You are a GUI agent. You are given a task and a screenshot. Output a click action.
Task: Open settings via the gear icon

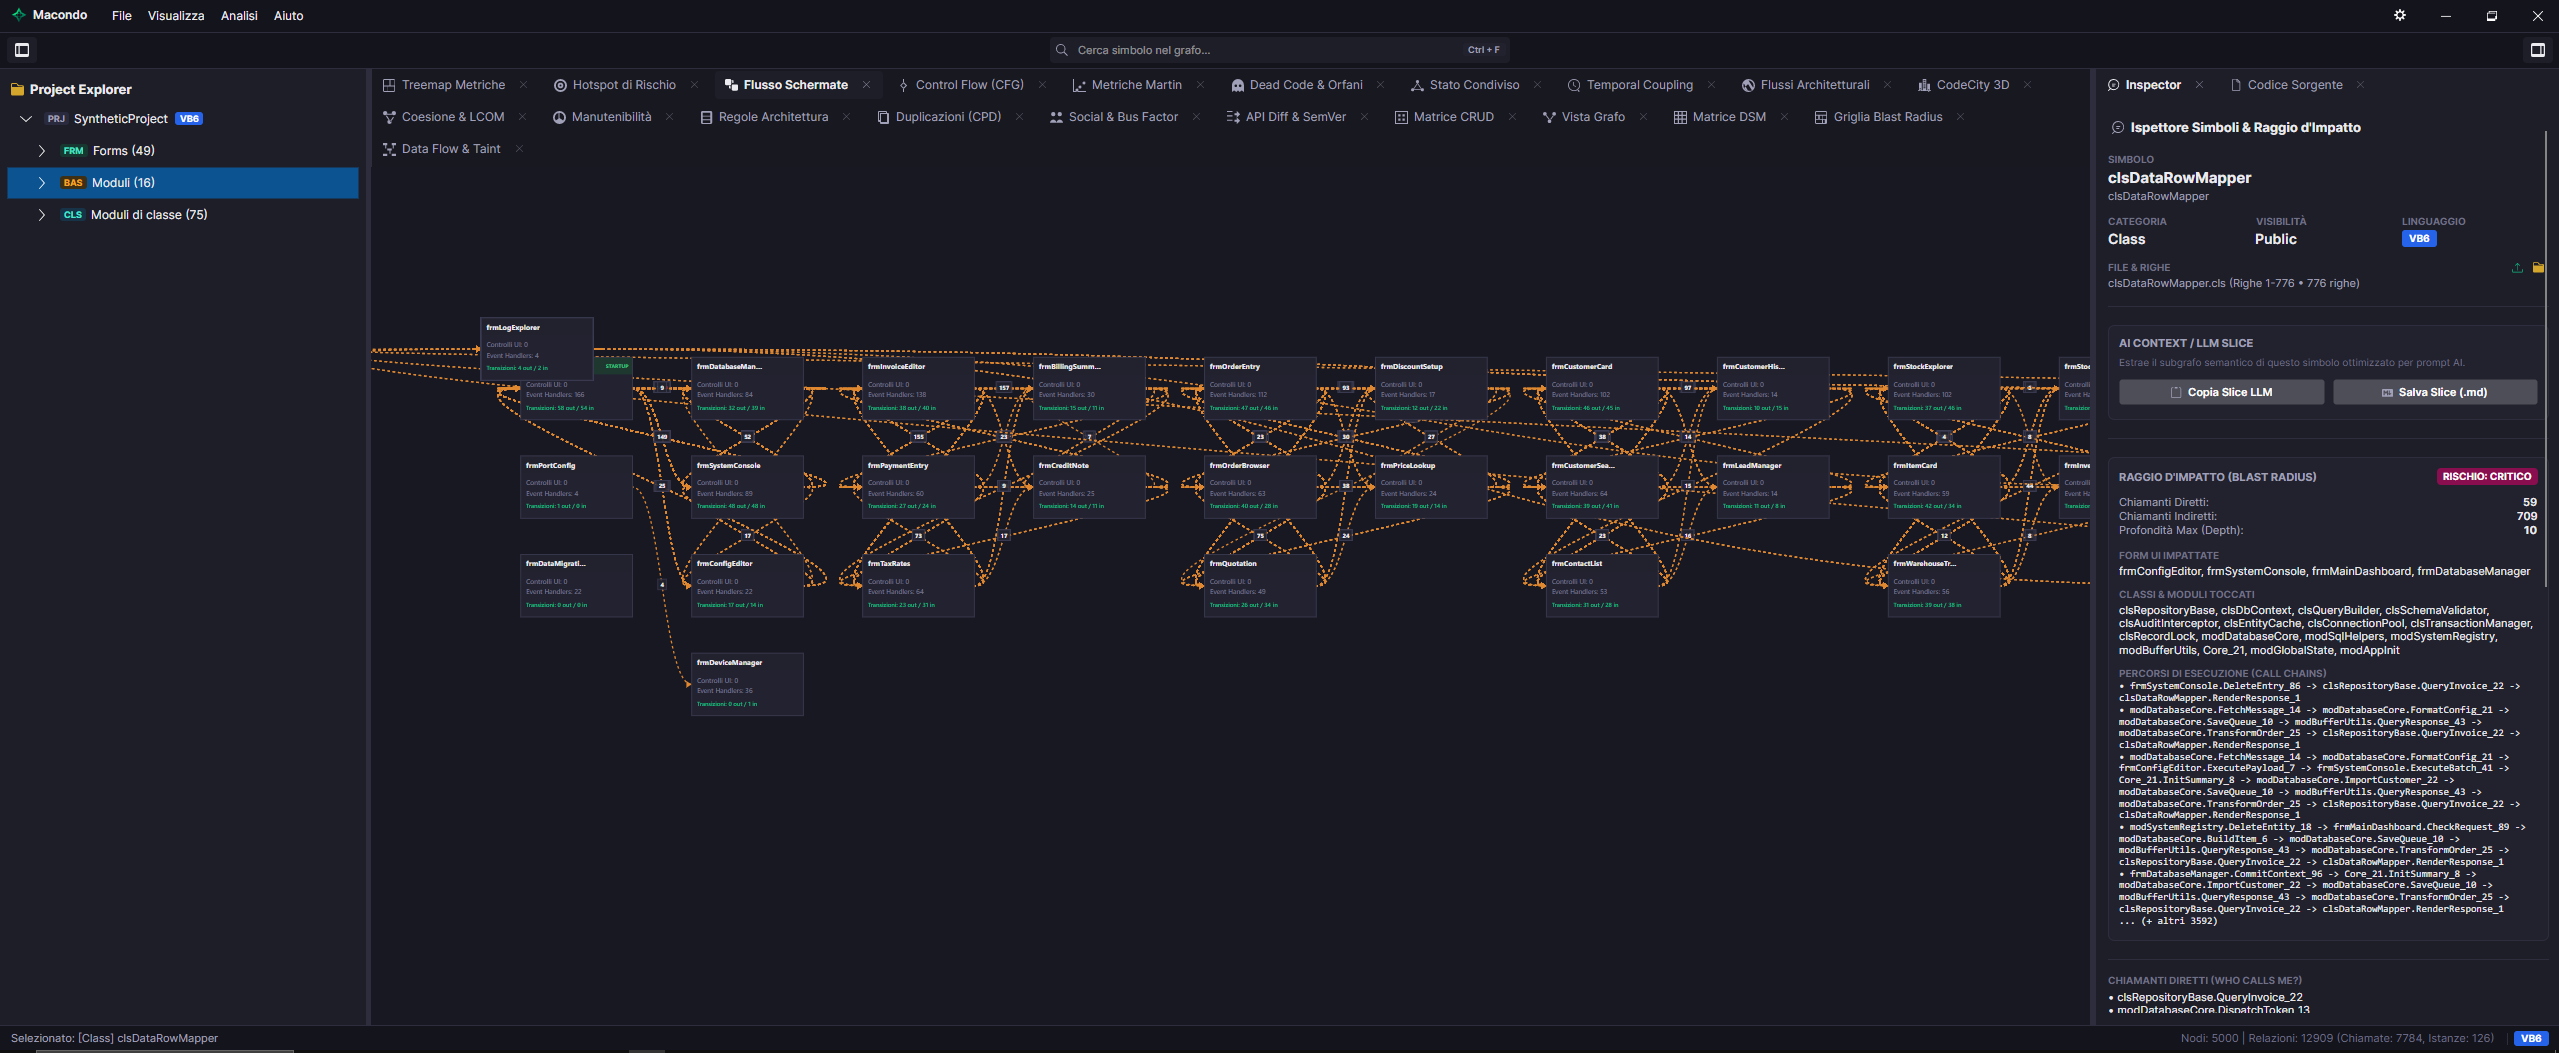pyautogui.click(x=2399, y=15)
